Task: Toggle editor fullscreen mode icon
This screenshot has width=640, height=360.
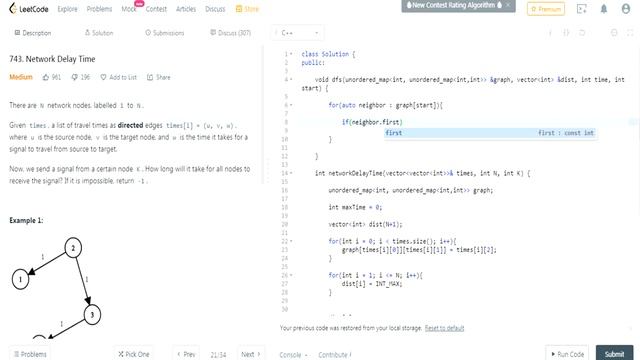Action: tap(630, 33)
